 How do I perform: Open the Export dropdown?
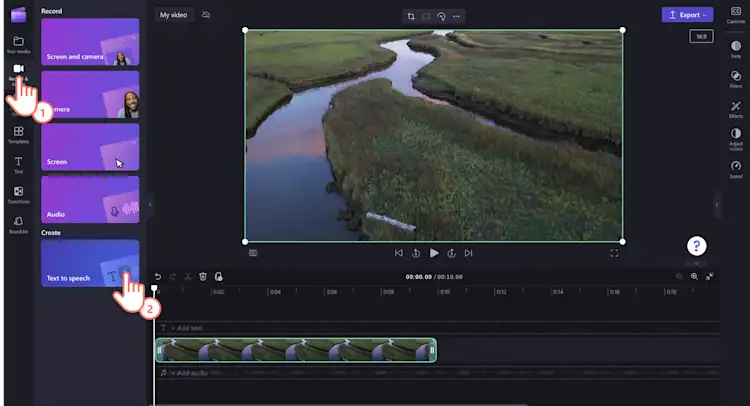point(687,15)
